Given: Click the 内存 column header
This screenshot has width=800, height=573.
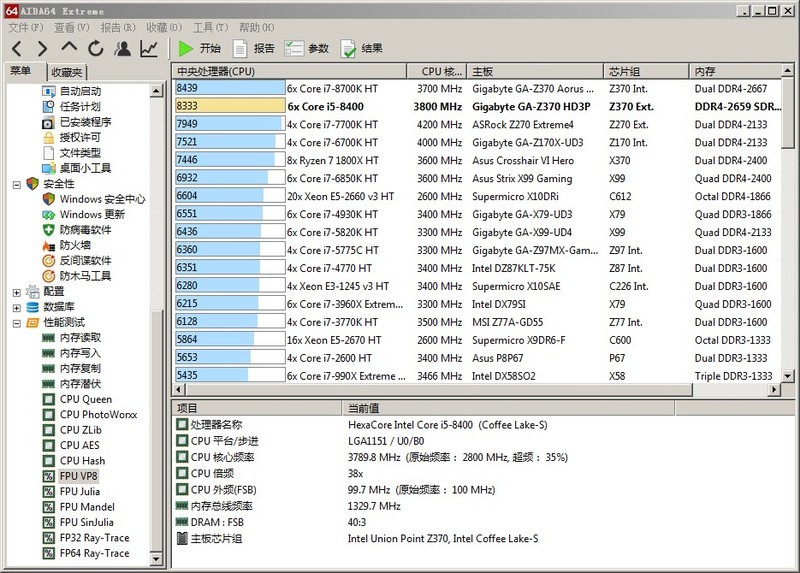Looking at the screenshot, I should (735, 71).
